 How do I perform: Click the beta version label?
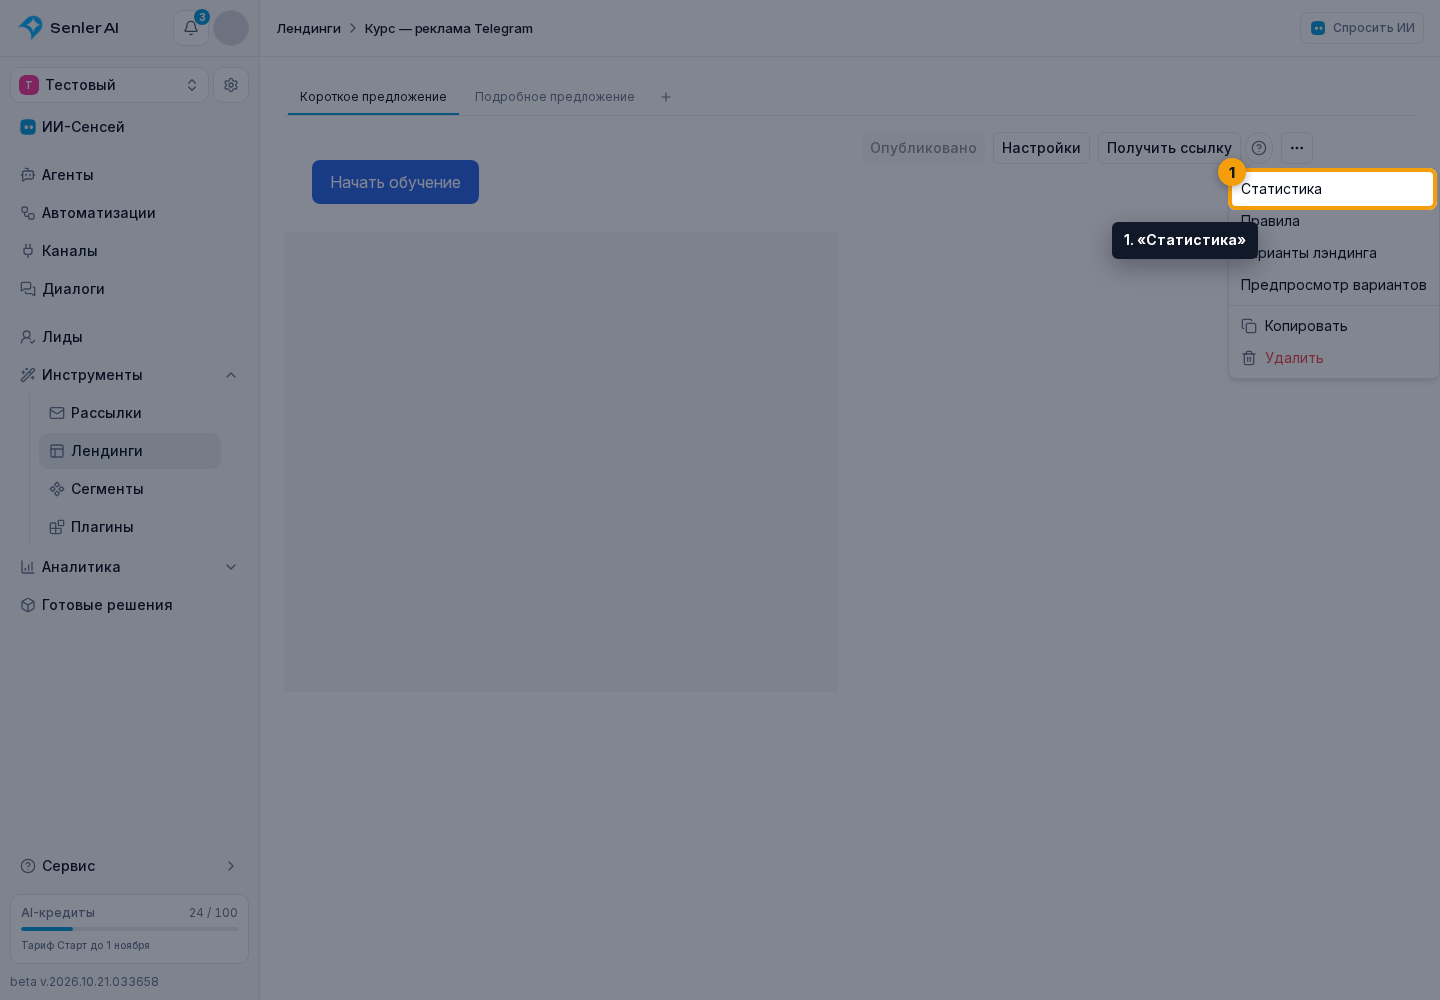pos(85,982)
